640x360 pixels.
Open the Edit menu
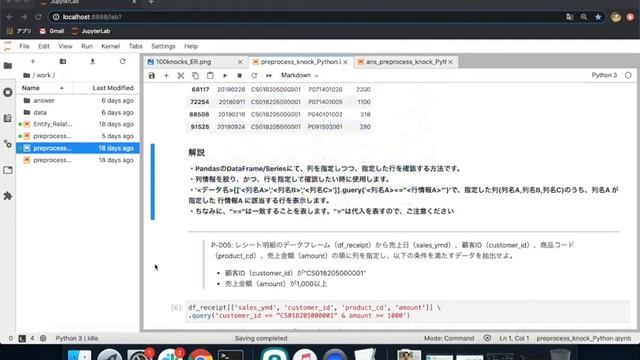[x=44, y=46]
